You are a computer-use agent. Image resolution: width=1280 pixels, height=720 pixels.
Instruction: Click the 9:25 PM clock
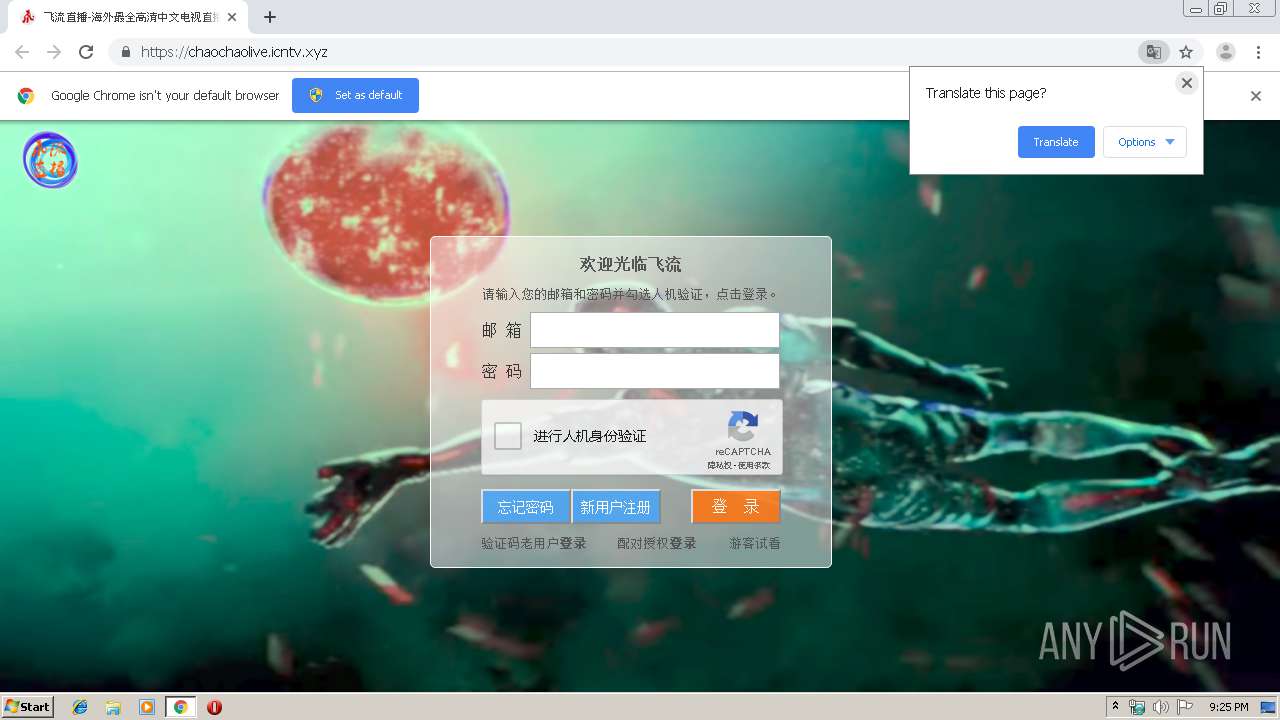[x=1228, y=707]
